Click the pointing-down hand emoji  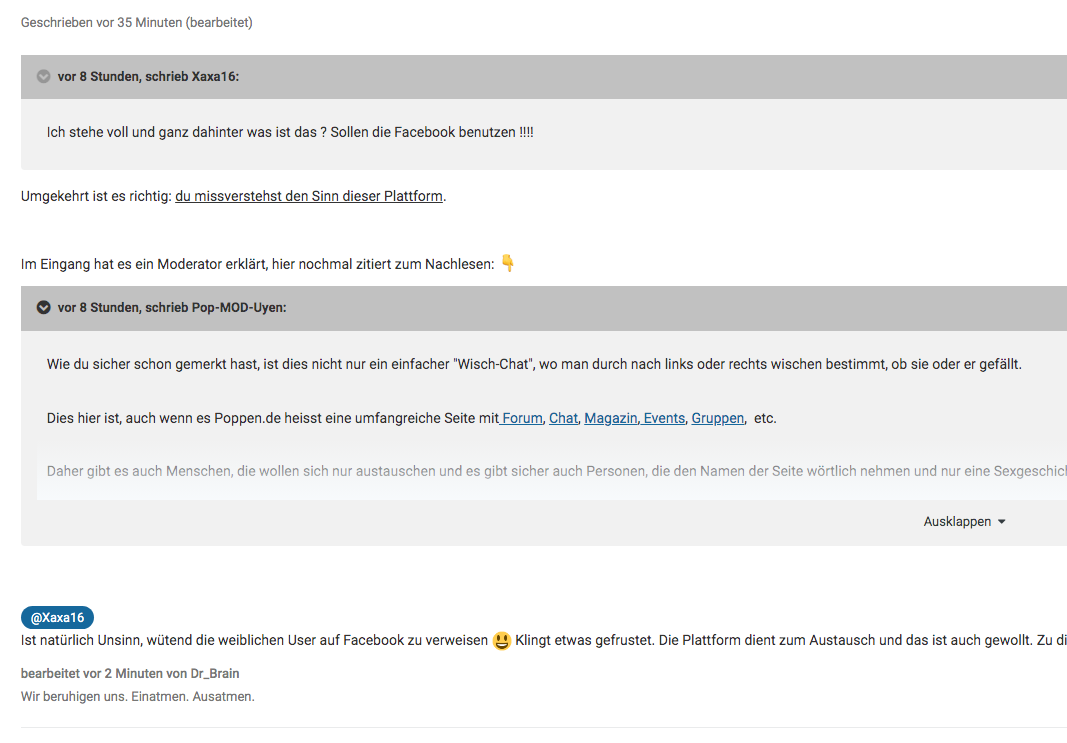(508, 264)
